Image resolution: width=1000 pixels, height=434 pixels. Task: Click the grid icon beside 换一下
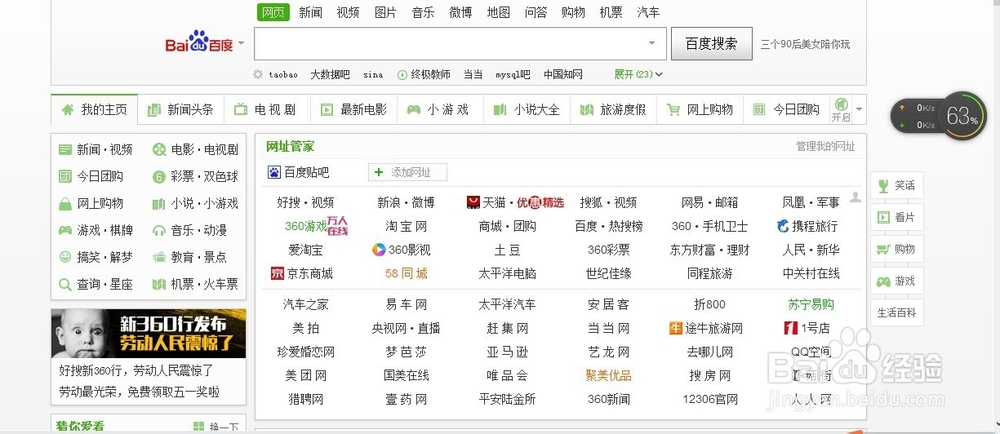click(199, 426)
